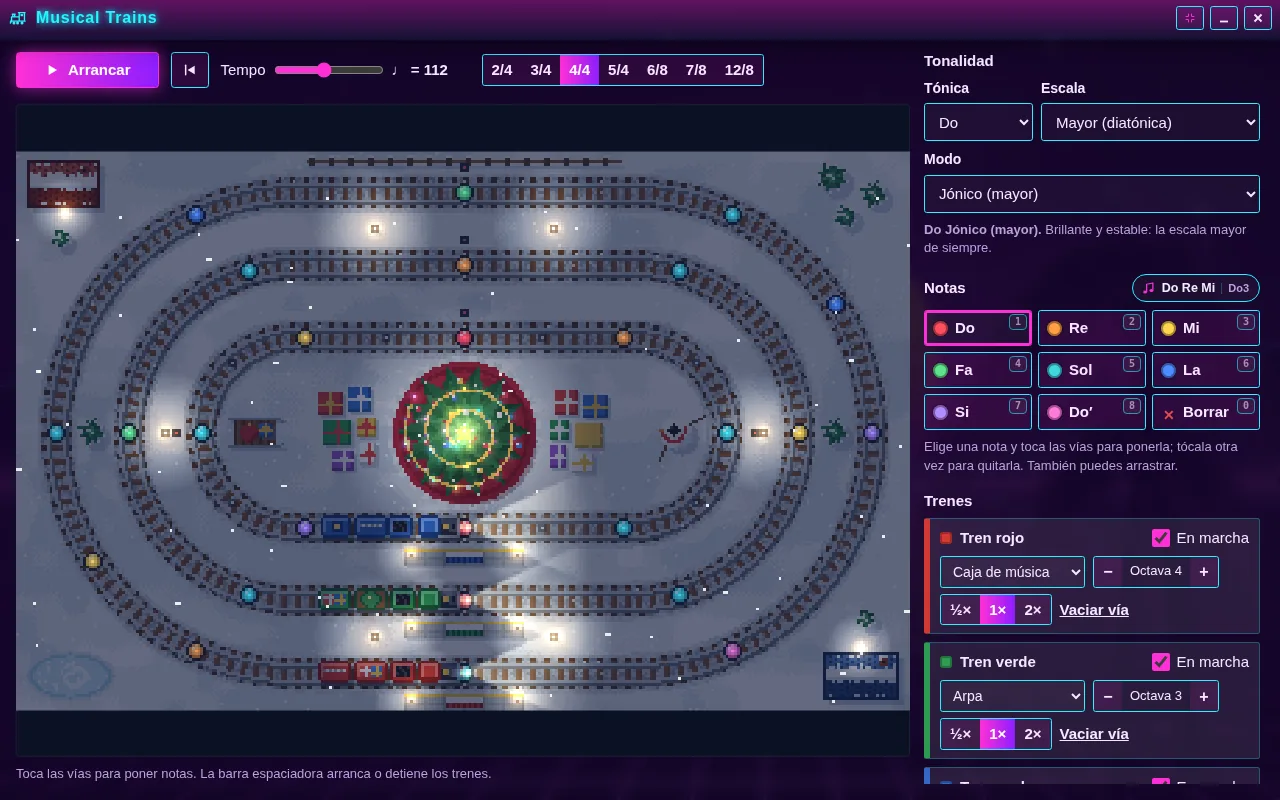Image resolution: width=1280 pixels, height=800 pixels.
Task: Decrease octave for Tren rojo
Action: 1106,572
